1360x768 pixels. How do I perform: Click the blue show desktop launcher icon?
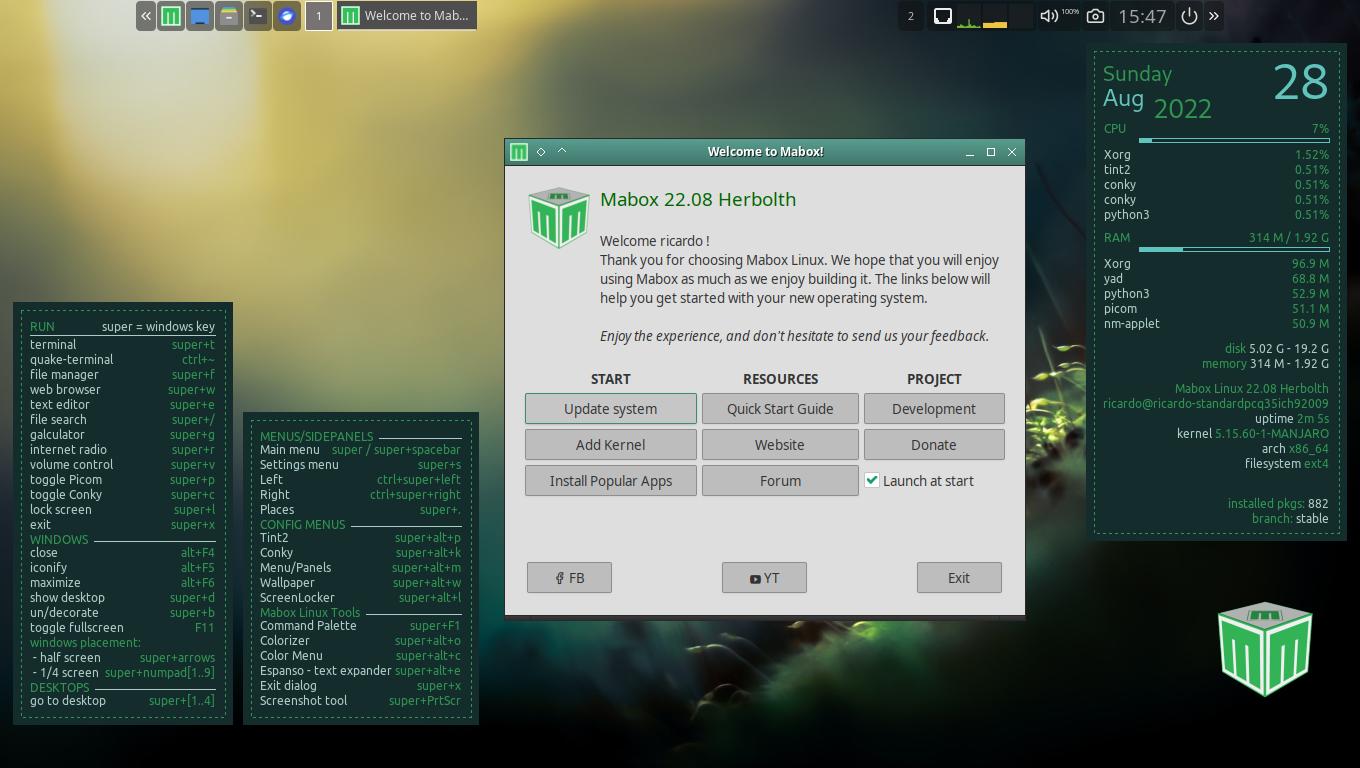[200, 16]
